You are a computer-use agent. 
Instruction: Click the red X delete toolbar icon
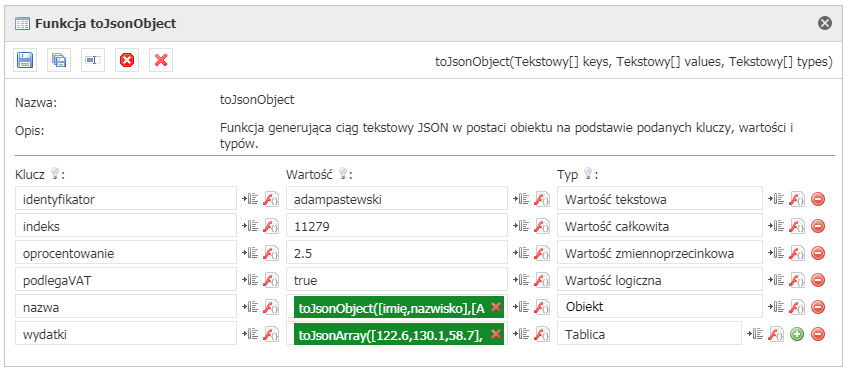click(161, 60)
